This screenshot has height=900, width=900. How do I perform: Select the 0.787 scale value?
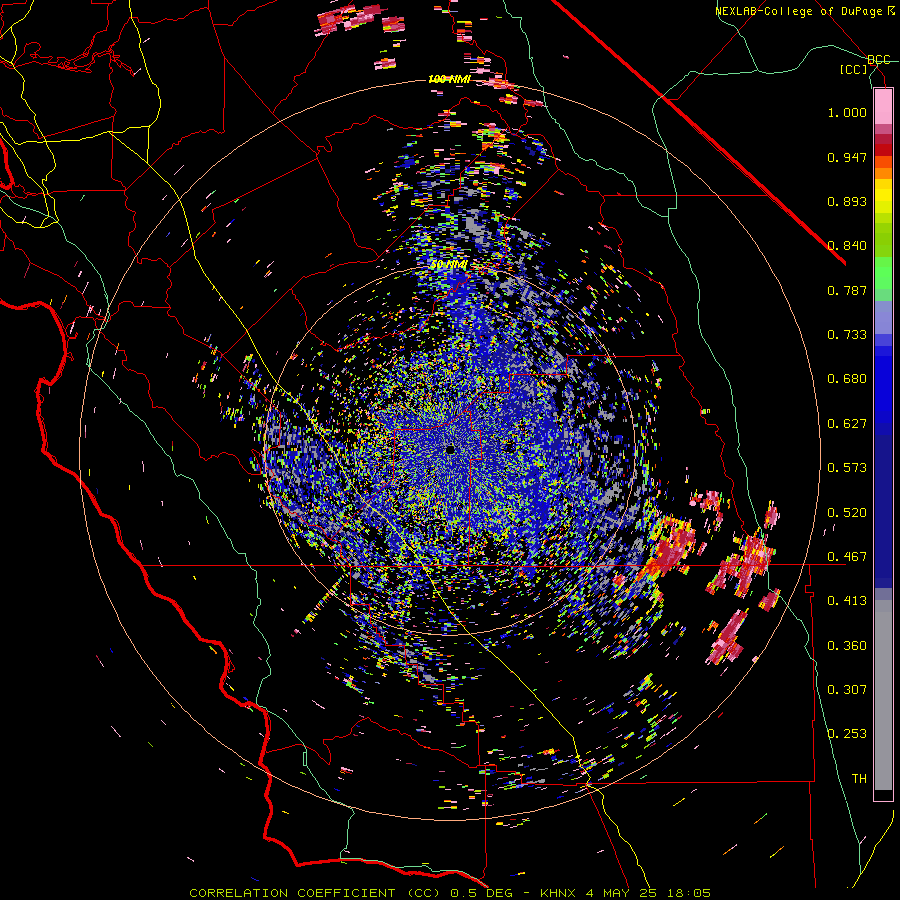(847, 290)
